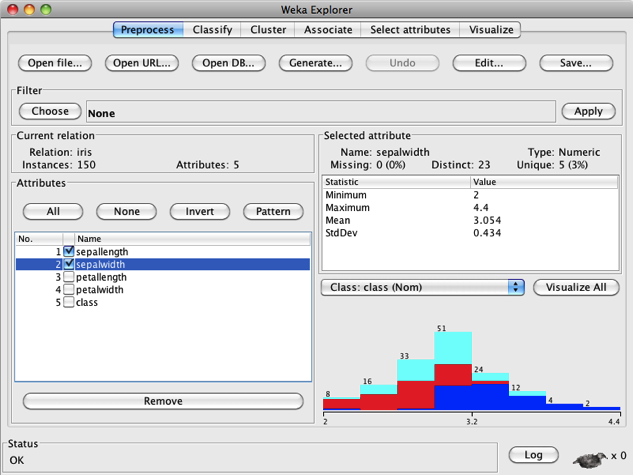633x475 pixels.
Task: Remove selected attributes with Remove button
Action: coord(163,401)
